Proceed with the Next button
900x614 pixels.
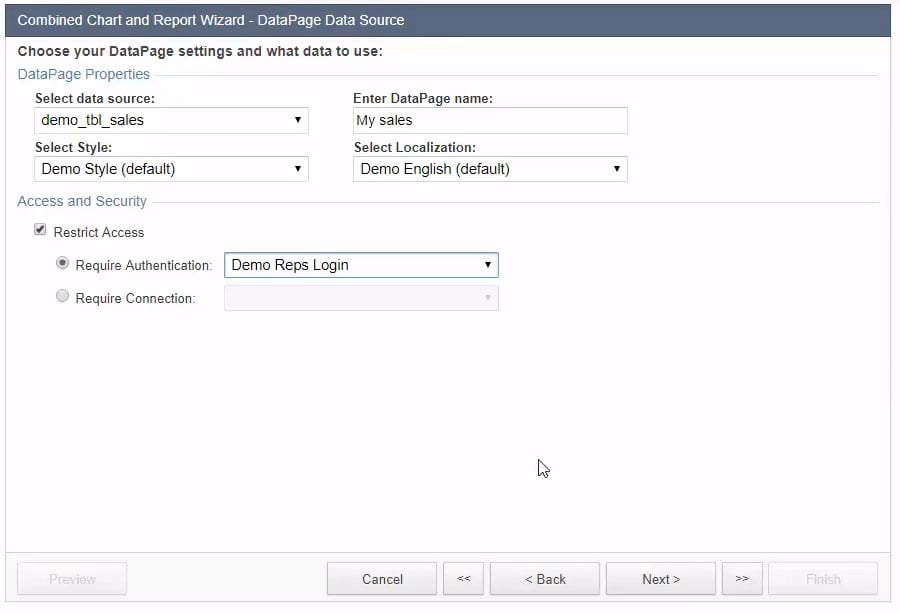click(661, 579)
